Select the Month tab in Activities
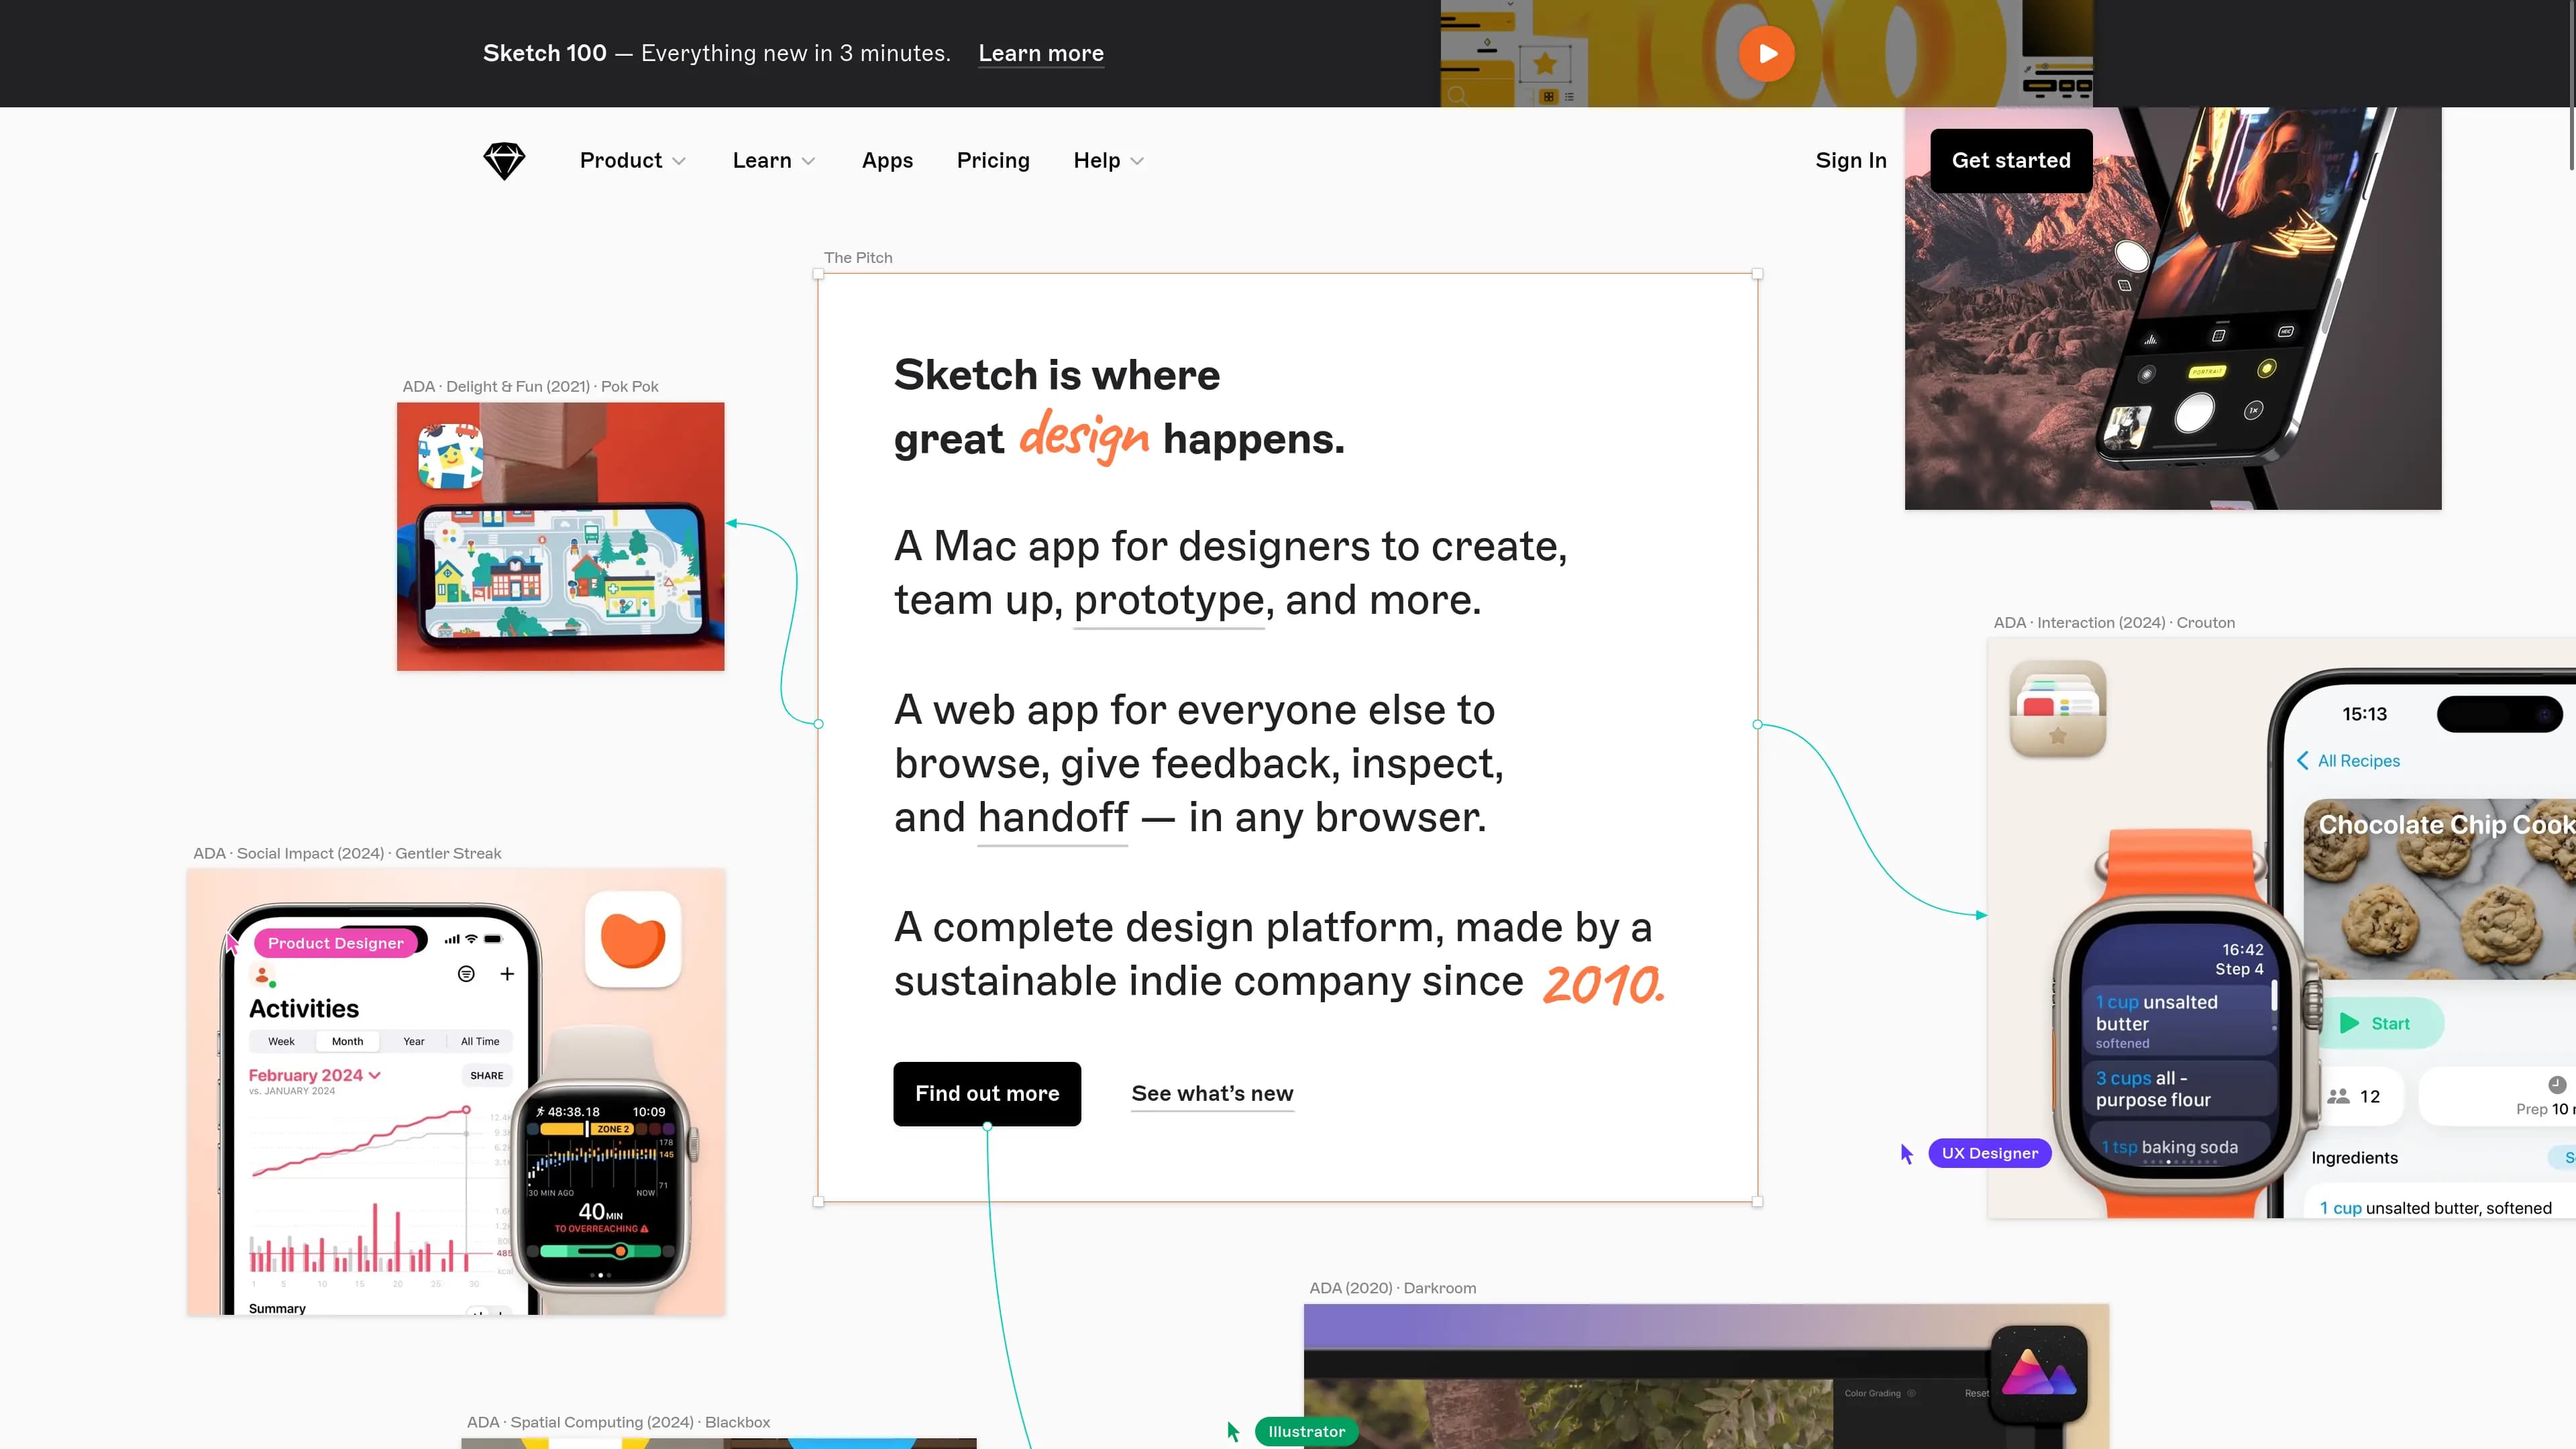The width and height of the screenshot is (2576, 1449). pyautogui.click(x=347, y=1041)
